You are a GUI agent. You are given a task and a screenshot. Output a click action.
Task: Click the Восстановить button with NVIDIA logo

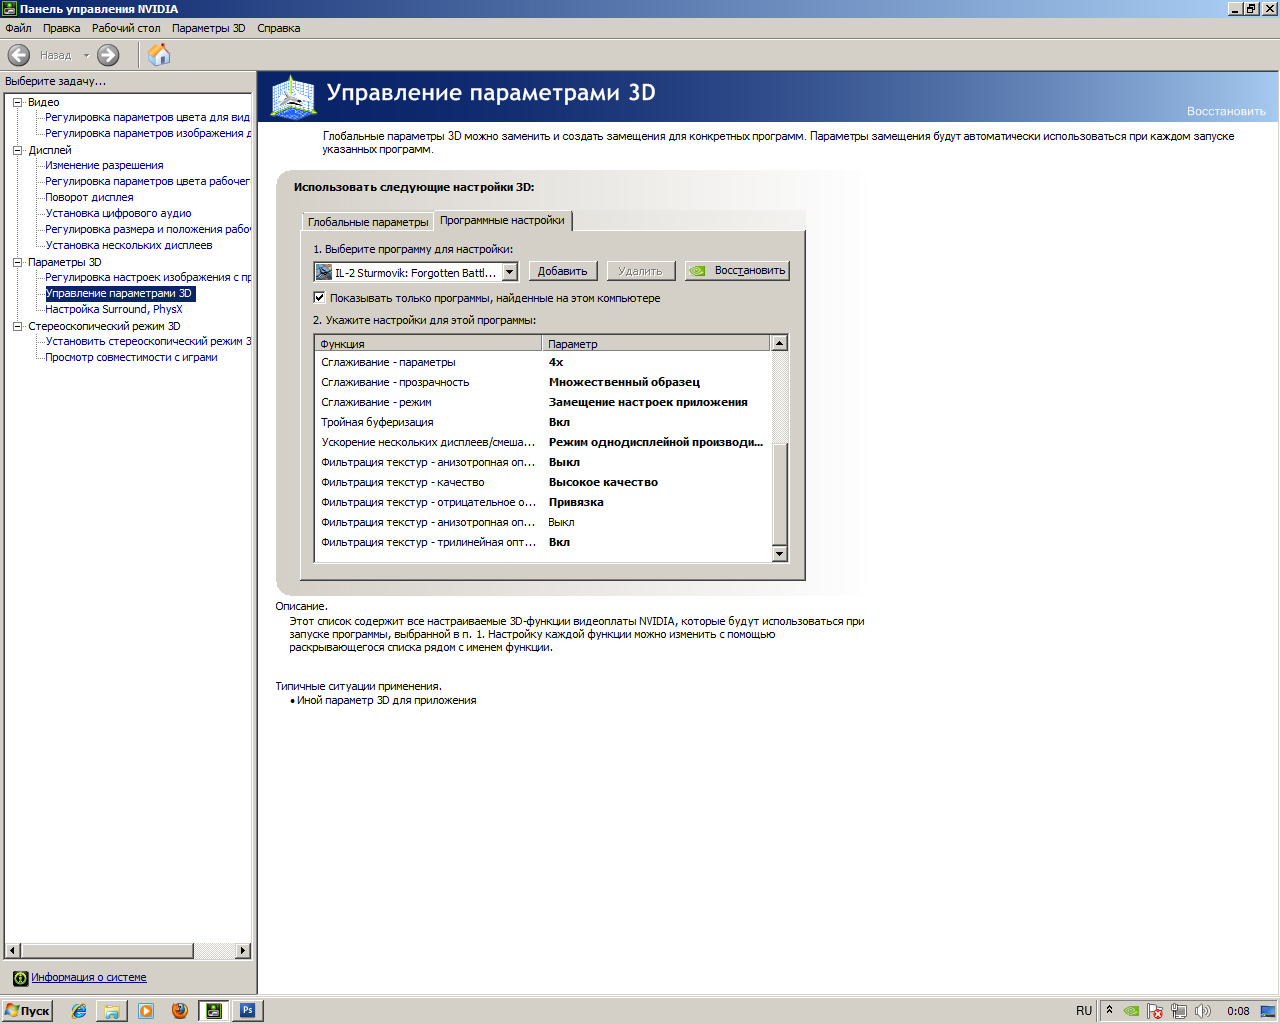tap(737, 271)
